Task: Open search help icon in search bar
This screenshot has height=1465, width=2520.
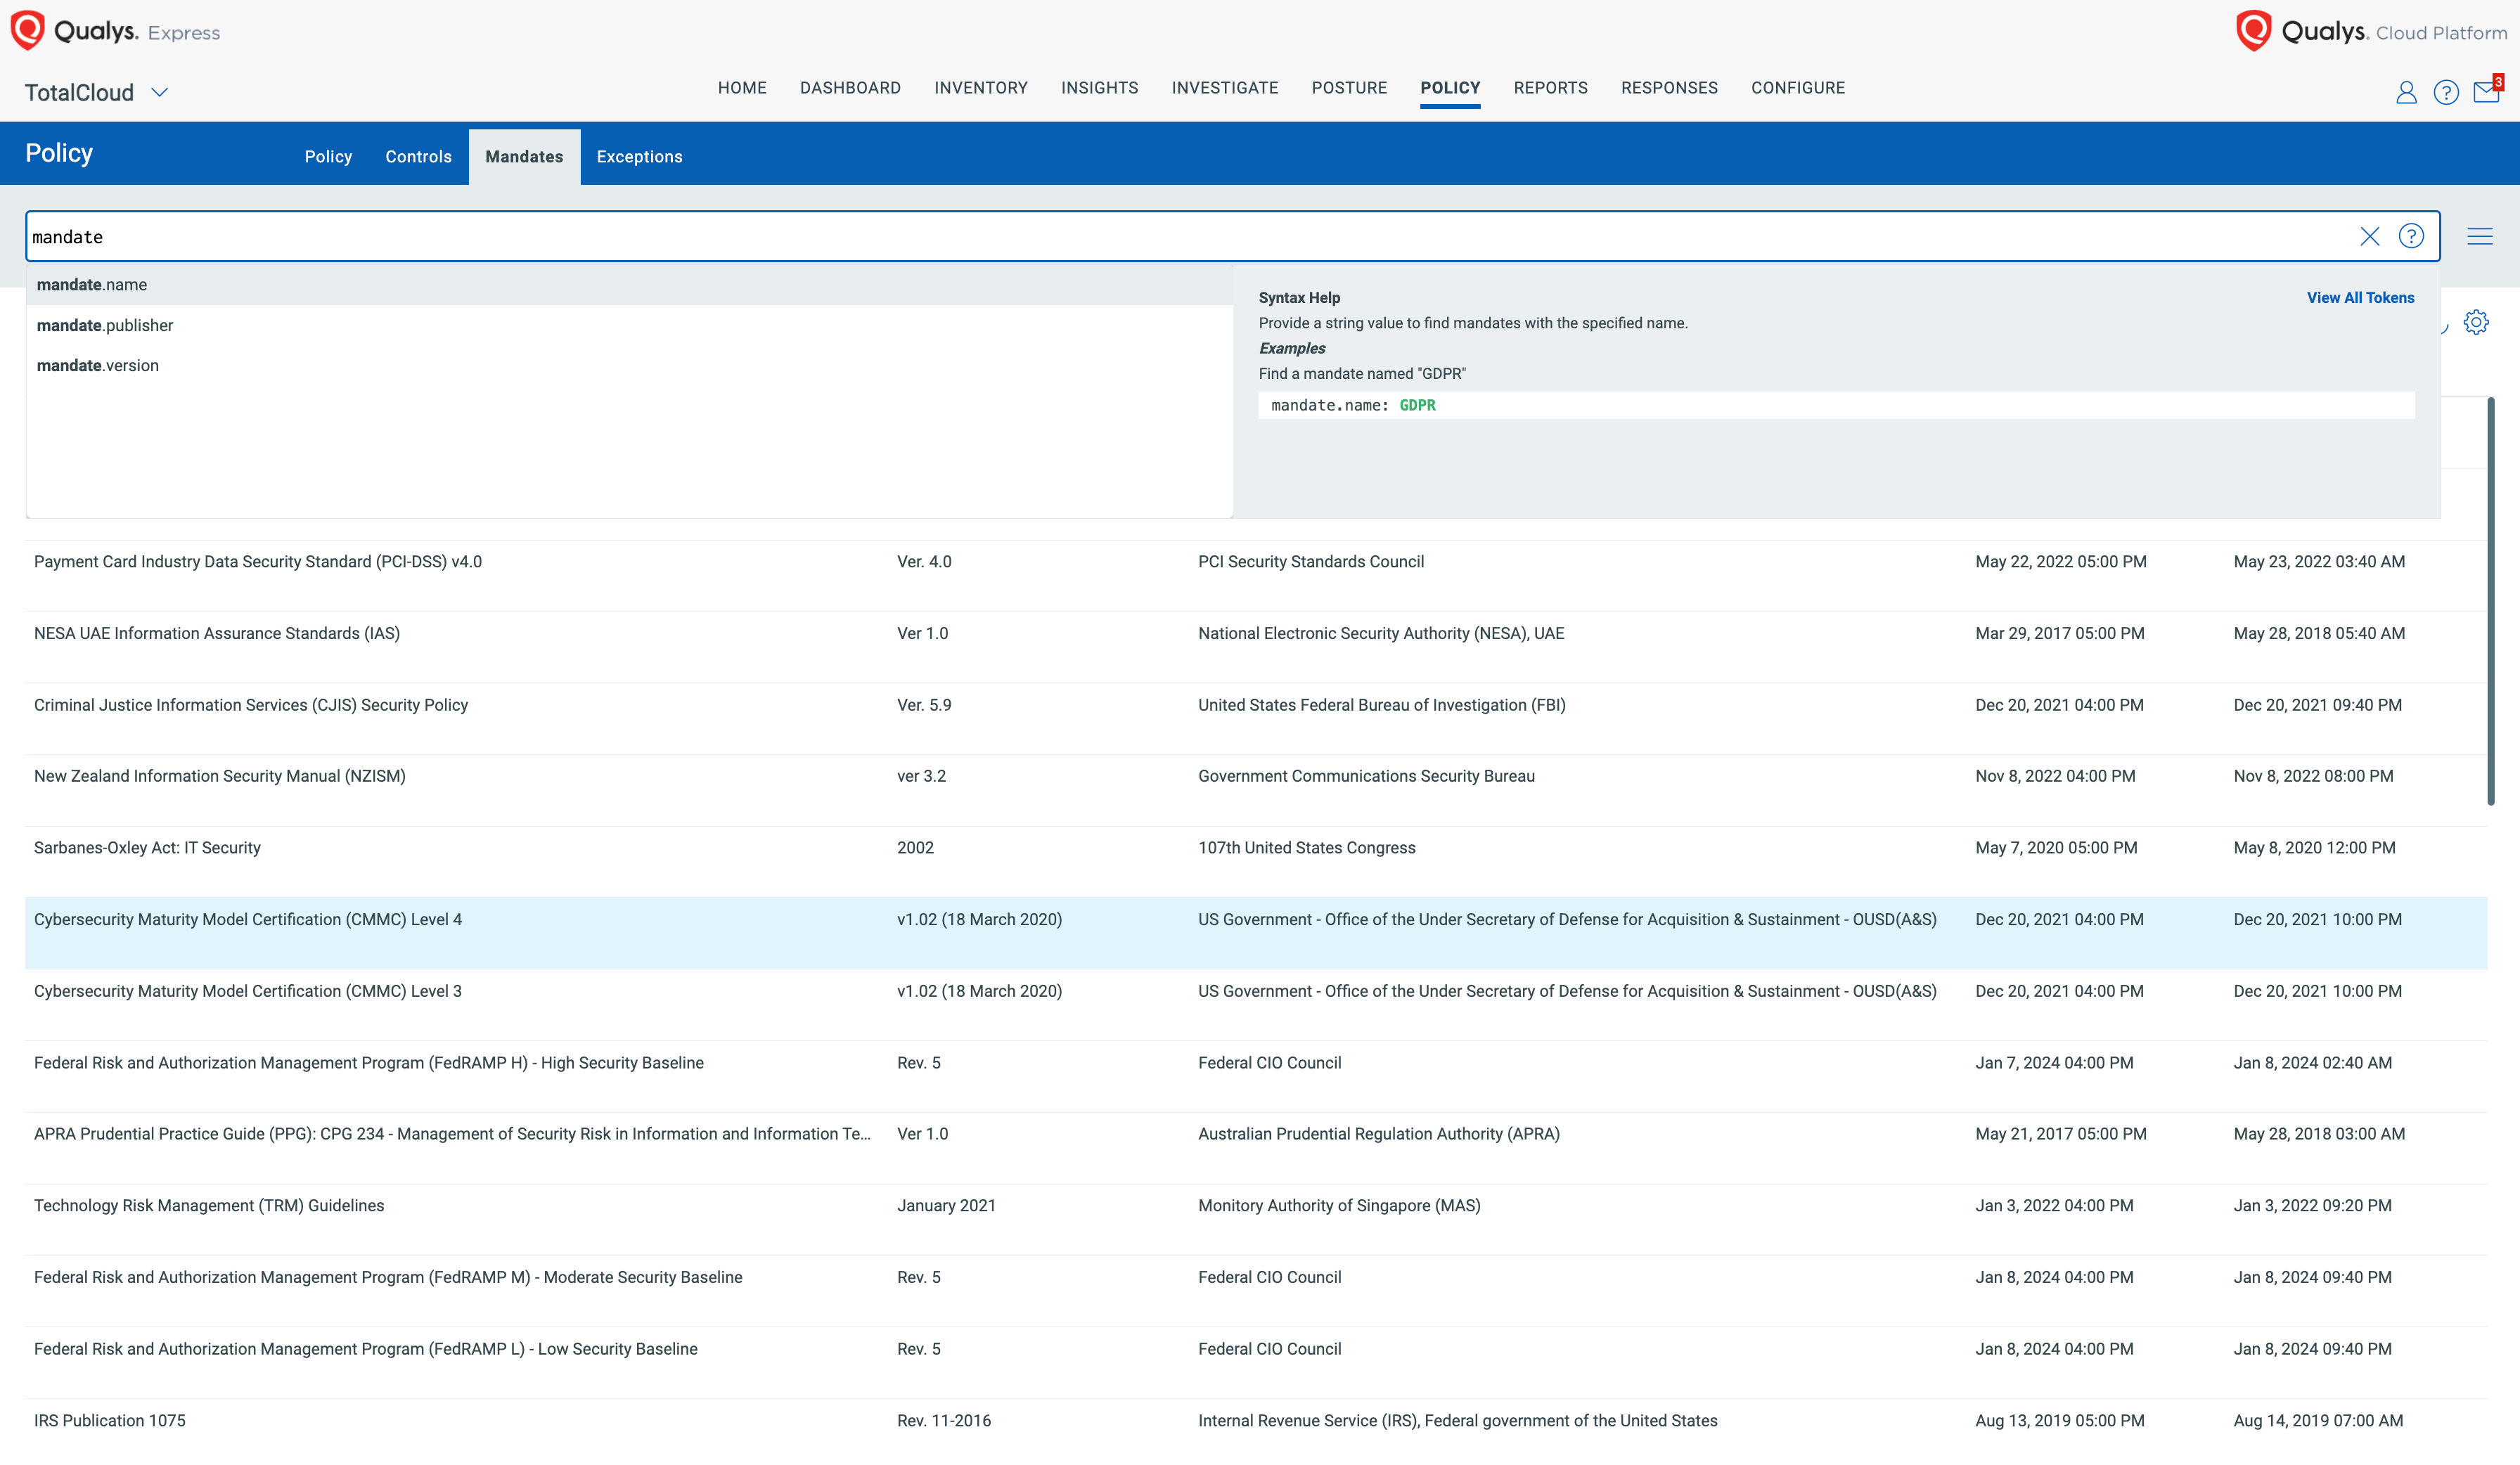Action: (x=2411, y=236)
